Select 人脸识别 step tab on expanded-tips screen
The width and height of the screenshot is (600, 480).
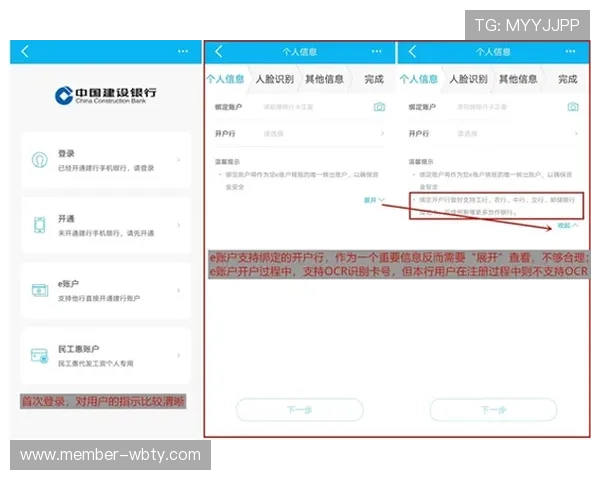coord(468,79)
